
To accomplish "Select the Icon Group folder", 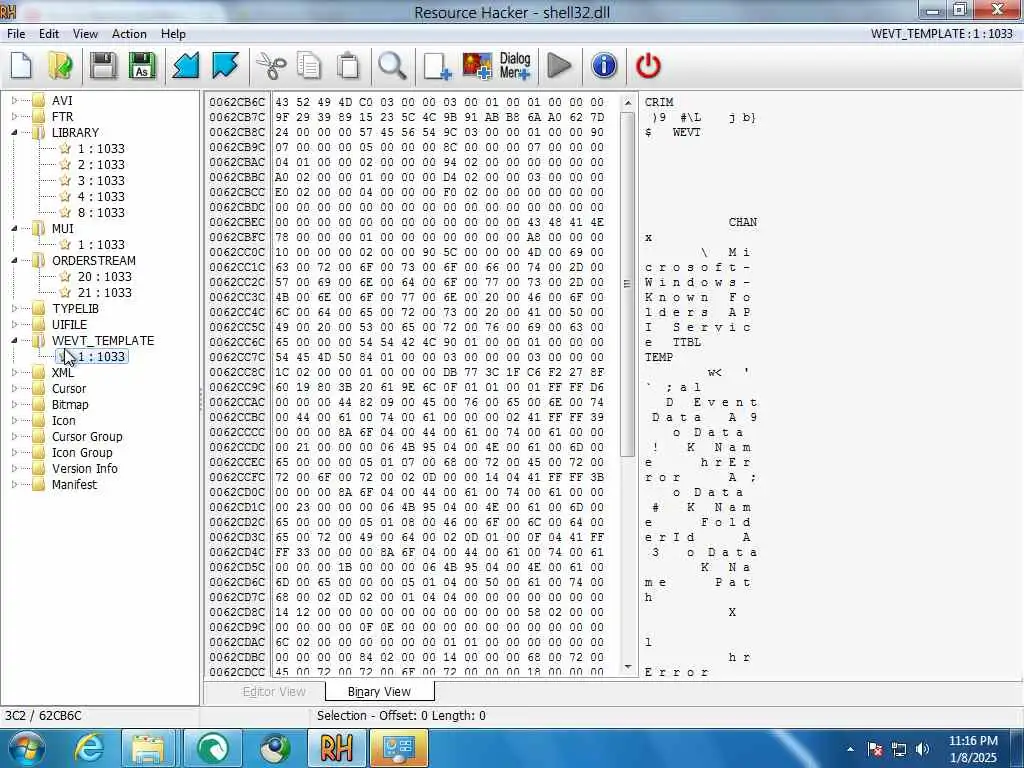I will (82, 453).
